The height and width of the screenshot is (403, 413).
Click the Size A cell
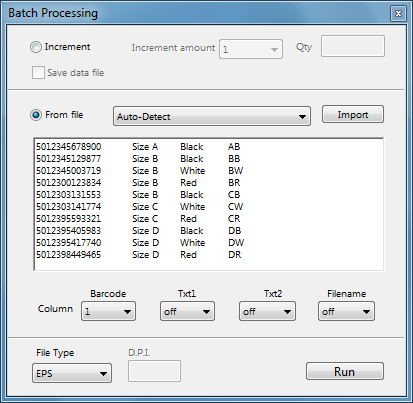145,147
